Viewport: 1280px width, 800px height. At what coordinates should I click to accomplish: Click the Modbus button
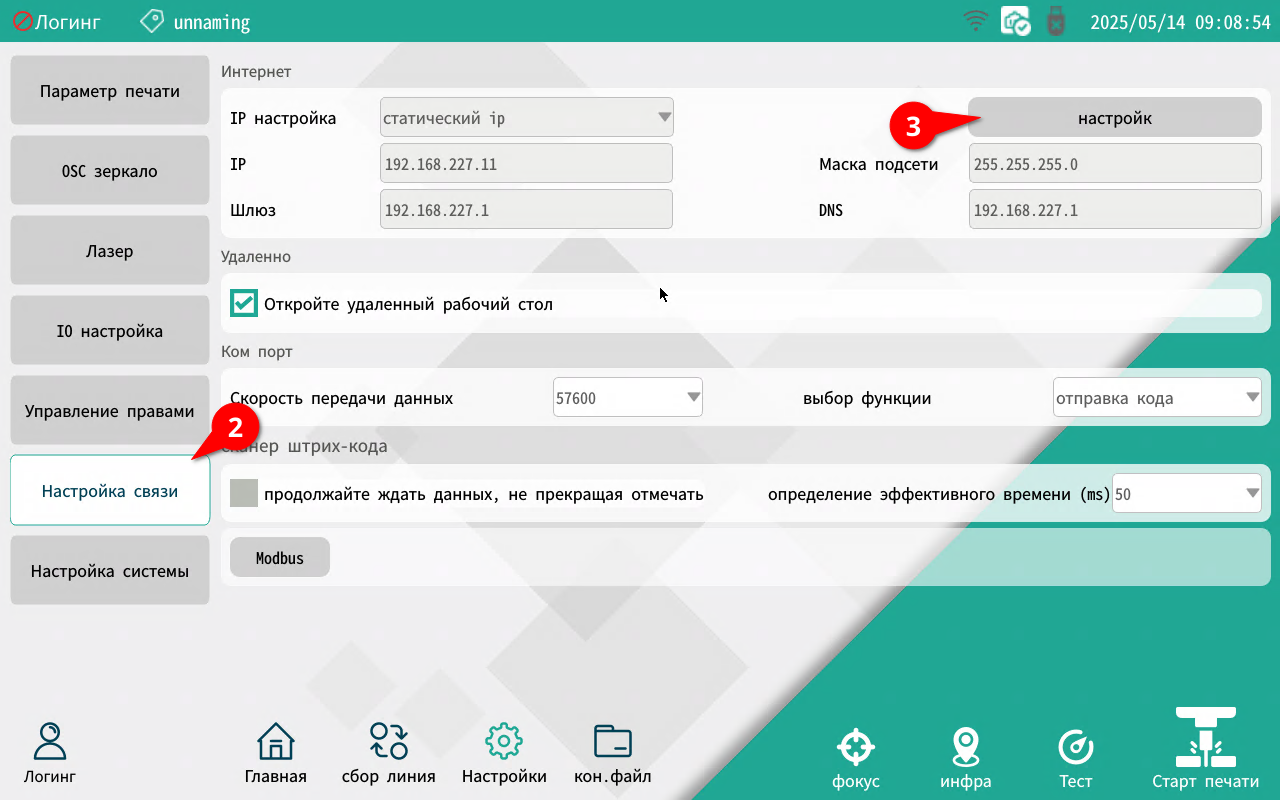click(x=280, y=558)
